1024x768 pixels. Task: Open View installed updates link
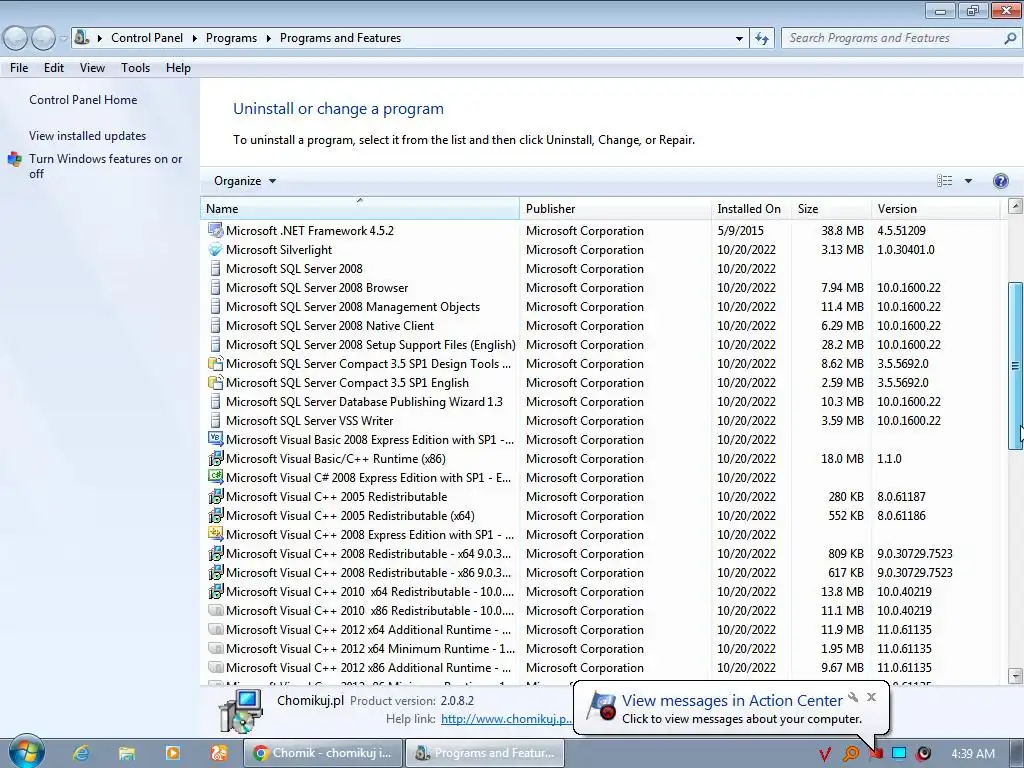click(x=88, y=136)
